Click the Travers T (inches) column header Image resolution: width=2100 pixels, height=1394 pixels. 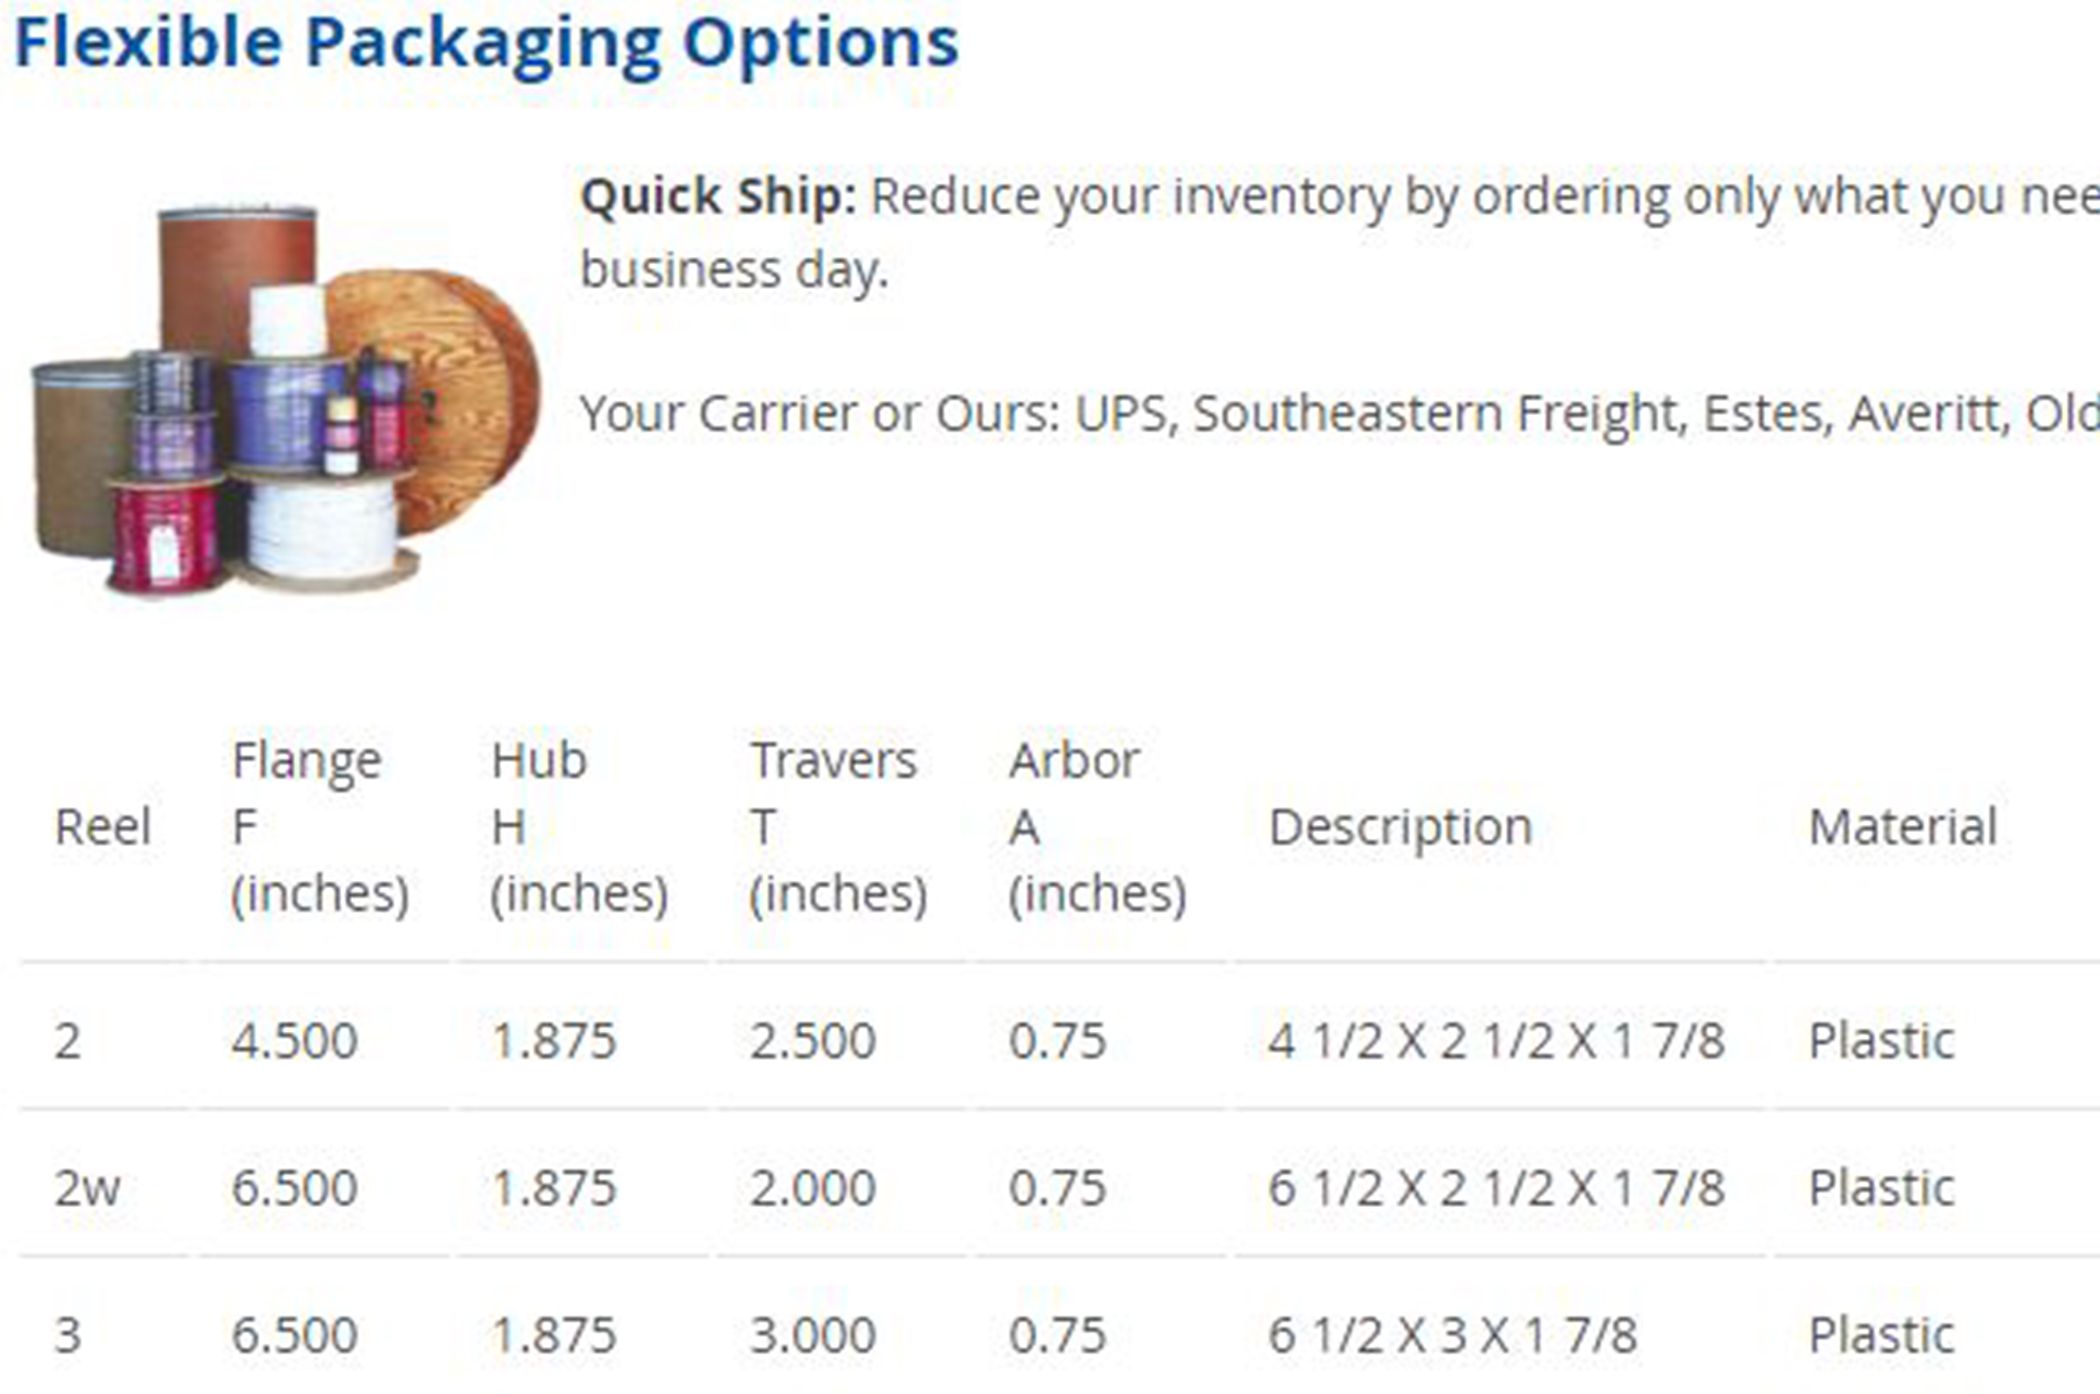(838, 827)
